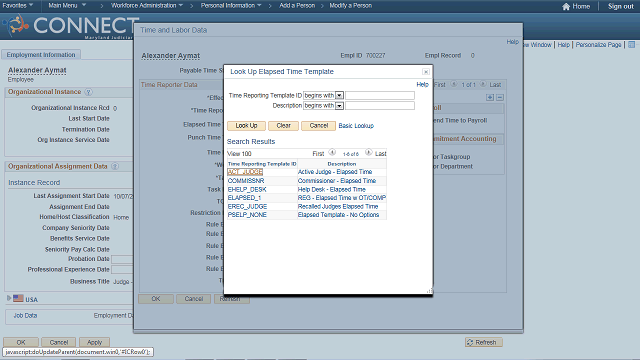Open Organizational Instance help icon
Viewport: 640px width, 360px height.
[88, 92]
